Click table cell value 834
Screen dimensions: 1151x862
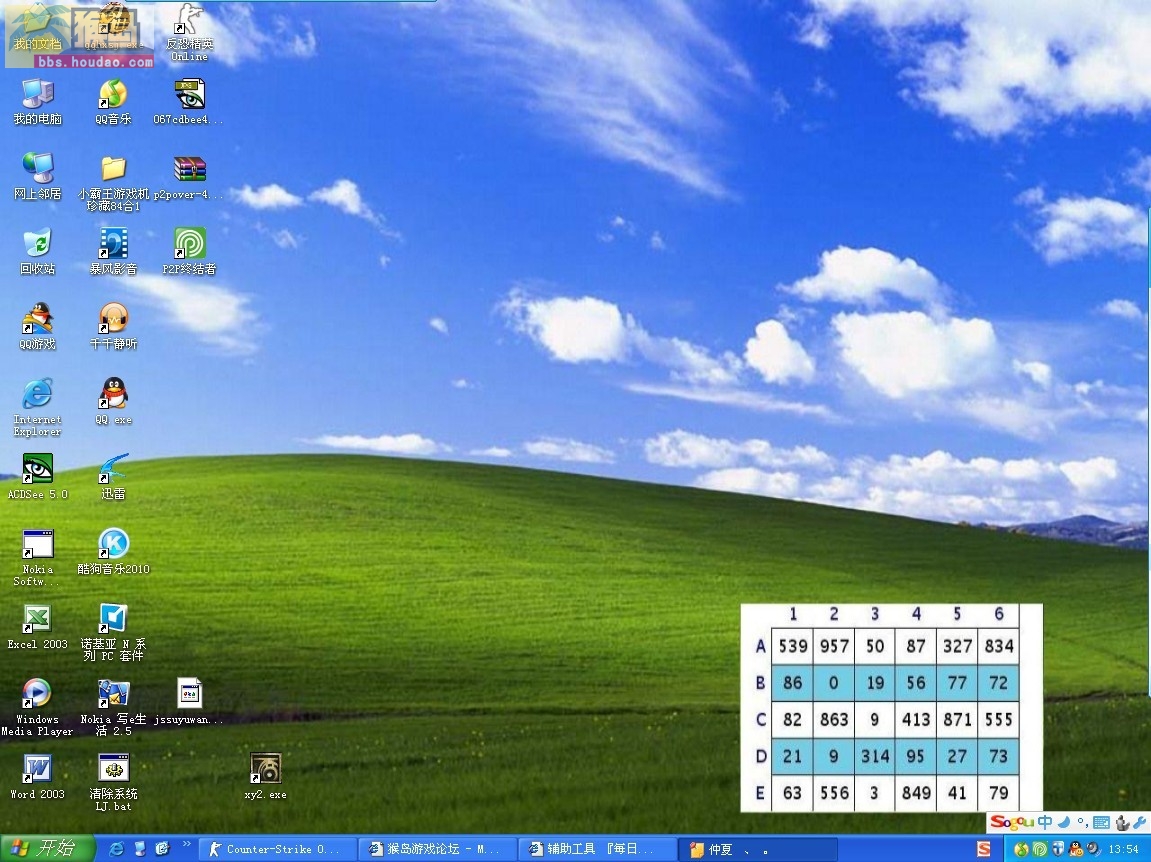998,646
